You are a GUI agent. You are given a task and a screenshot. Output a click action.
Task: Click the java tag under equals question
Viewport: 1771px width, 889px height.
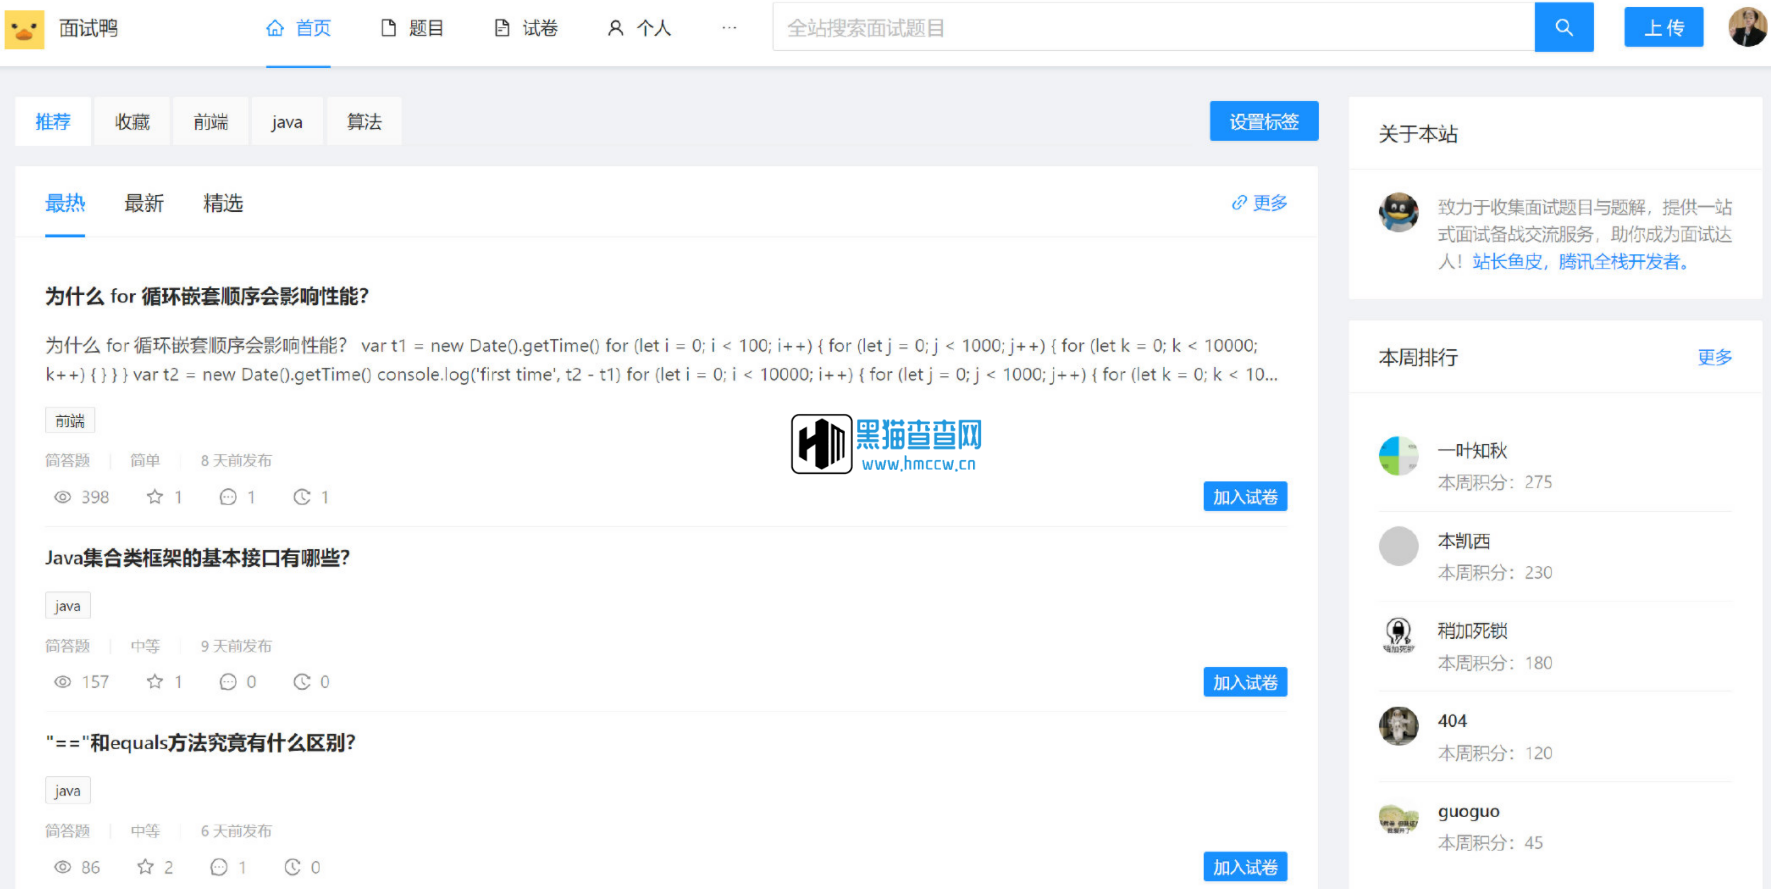pos(68,791)
